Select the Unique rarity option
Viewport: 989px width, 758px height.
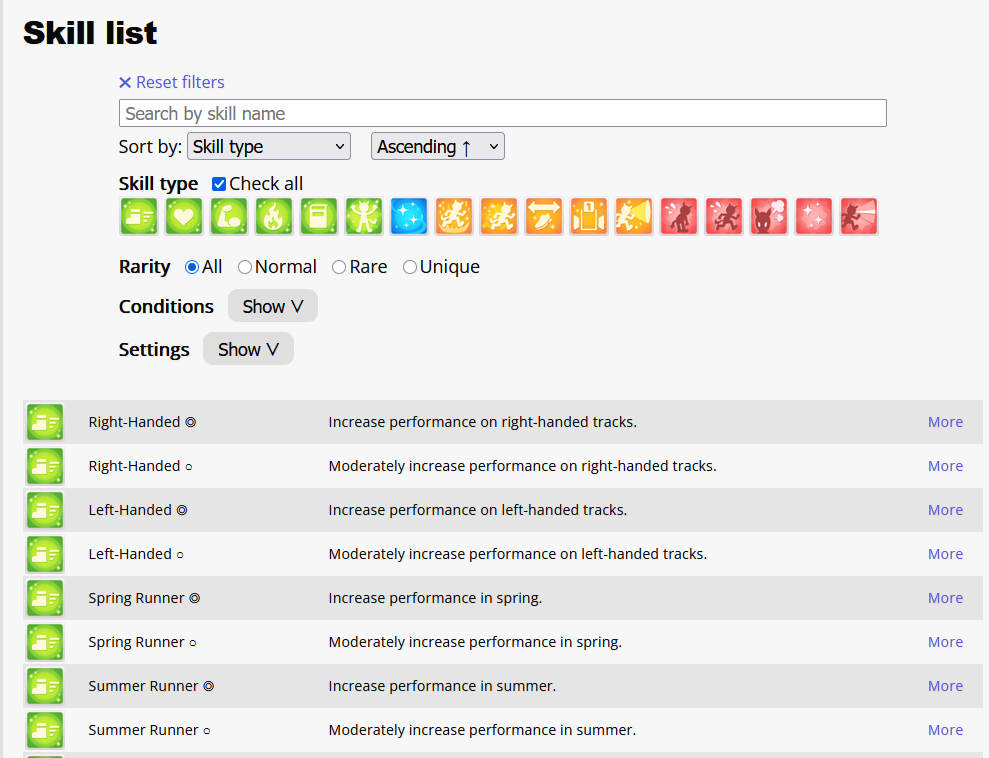(410, 267)
